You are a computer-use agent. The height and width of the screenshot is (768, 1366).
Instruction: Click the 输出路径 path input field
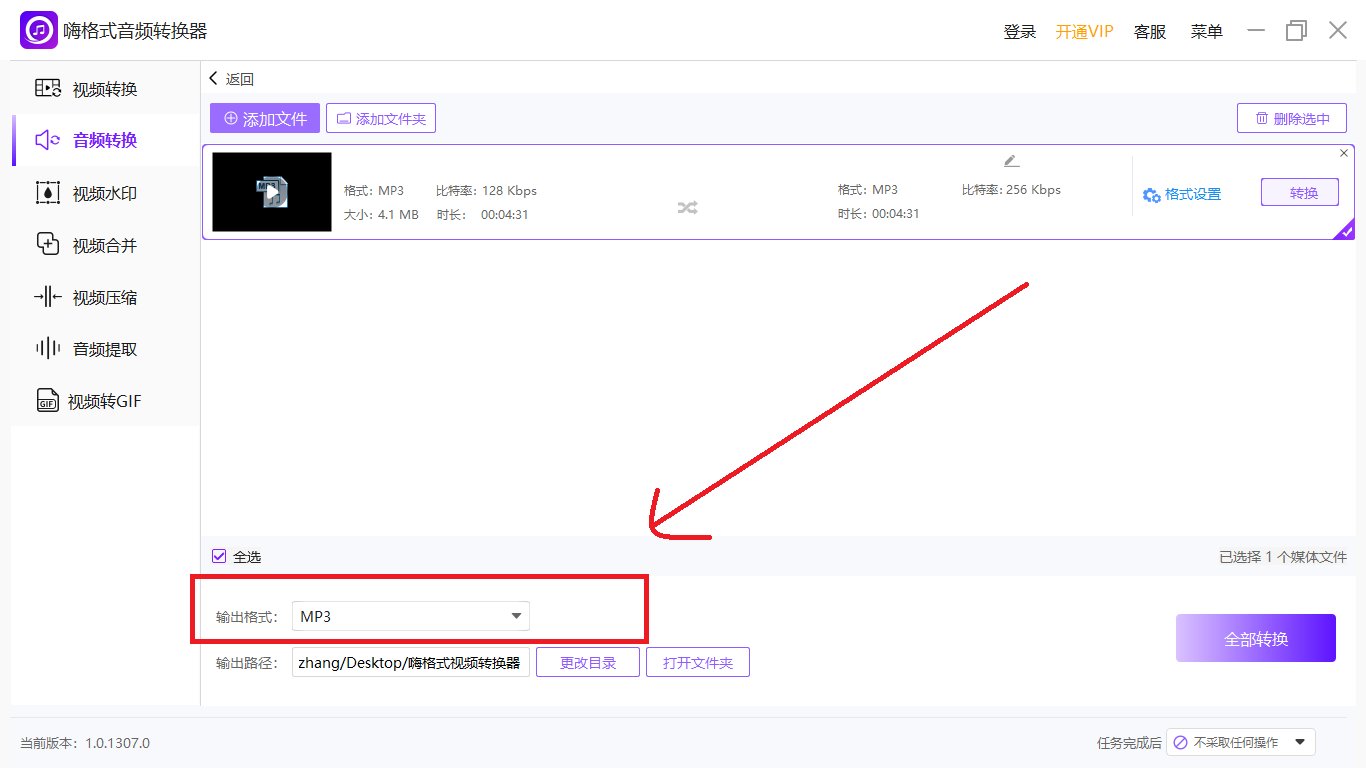[410, 662]
